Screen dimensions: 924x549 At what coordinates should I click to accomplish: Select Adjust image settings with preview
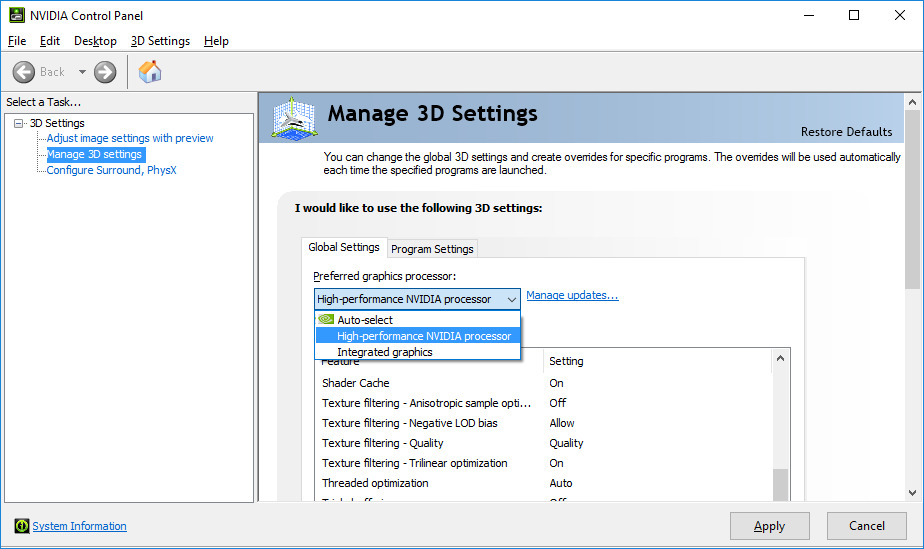click(130, 138)
